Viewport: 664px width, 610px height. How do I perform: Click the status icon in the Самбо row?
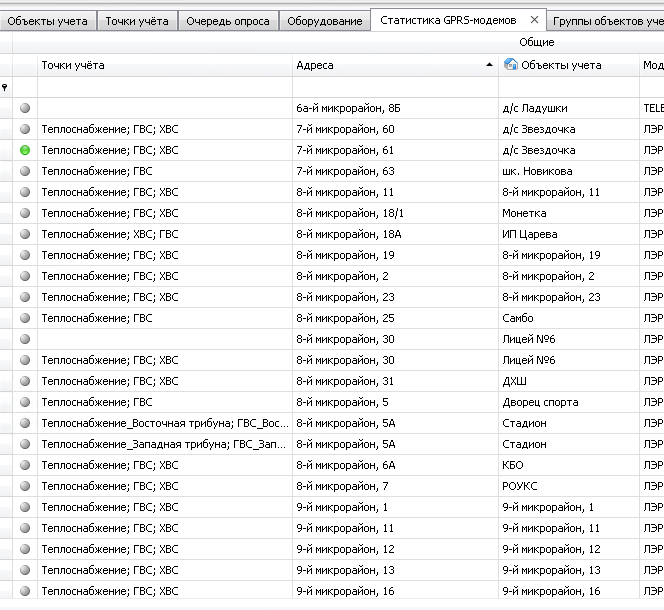tap(25, 318)
